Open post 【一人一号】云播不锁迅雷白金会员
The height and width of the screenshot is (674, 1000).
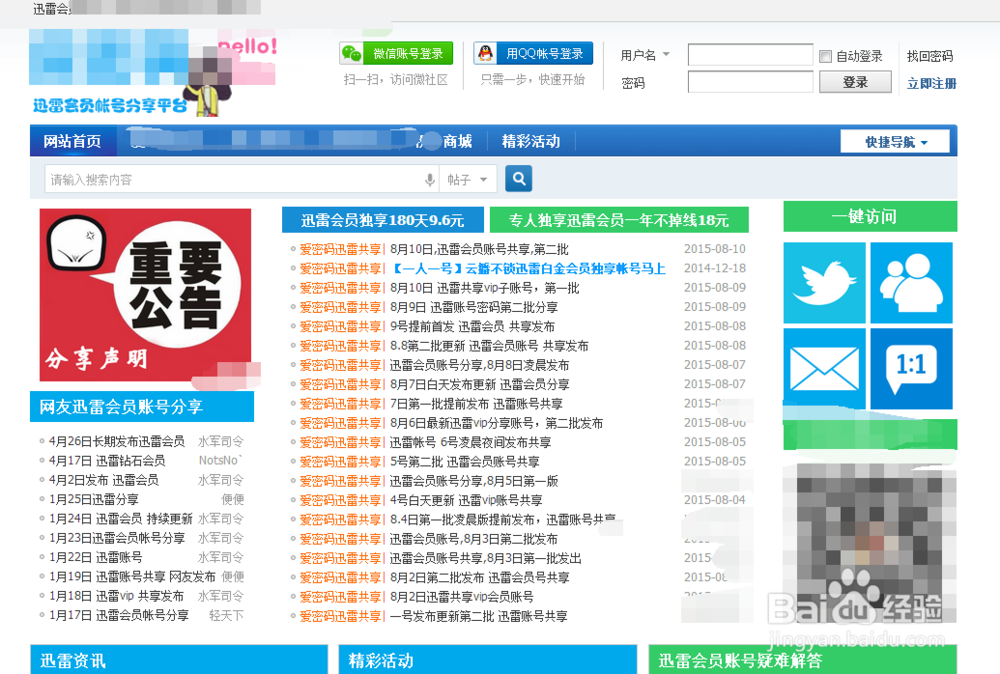[527, 268]
